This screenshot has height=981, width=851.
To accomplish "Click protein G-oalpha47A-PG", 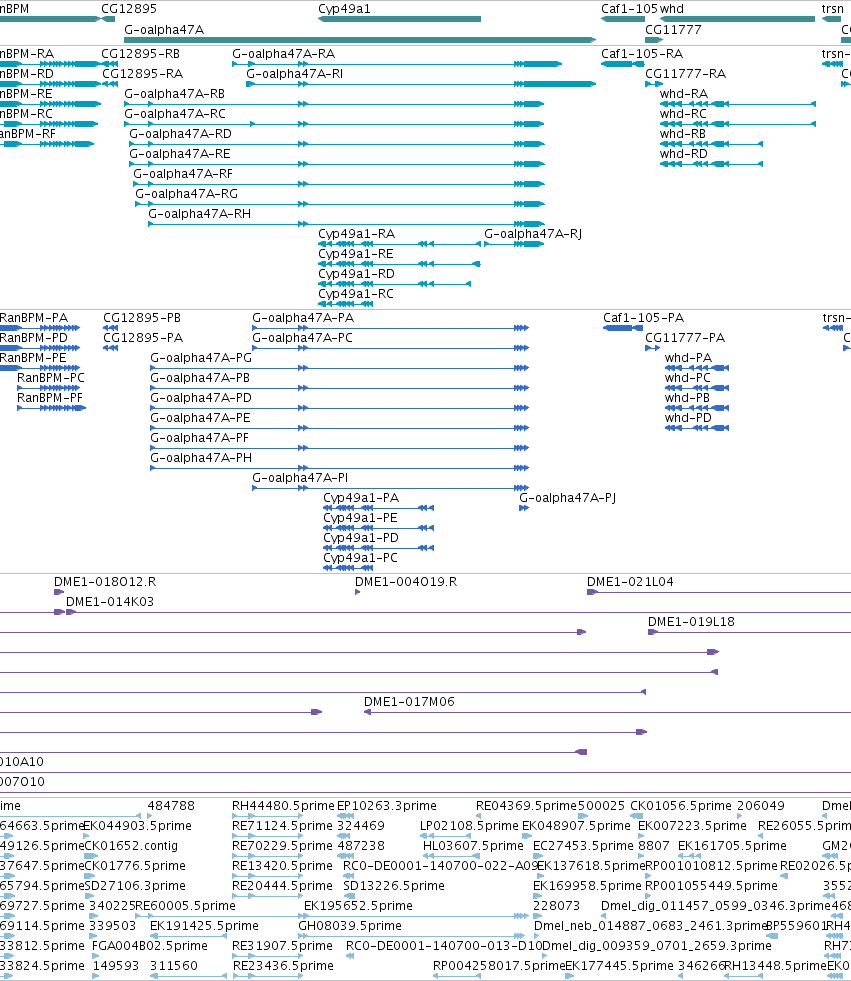I will click(201, 358).
